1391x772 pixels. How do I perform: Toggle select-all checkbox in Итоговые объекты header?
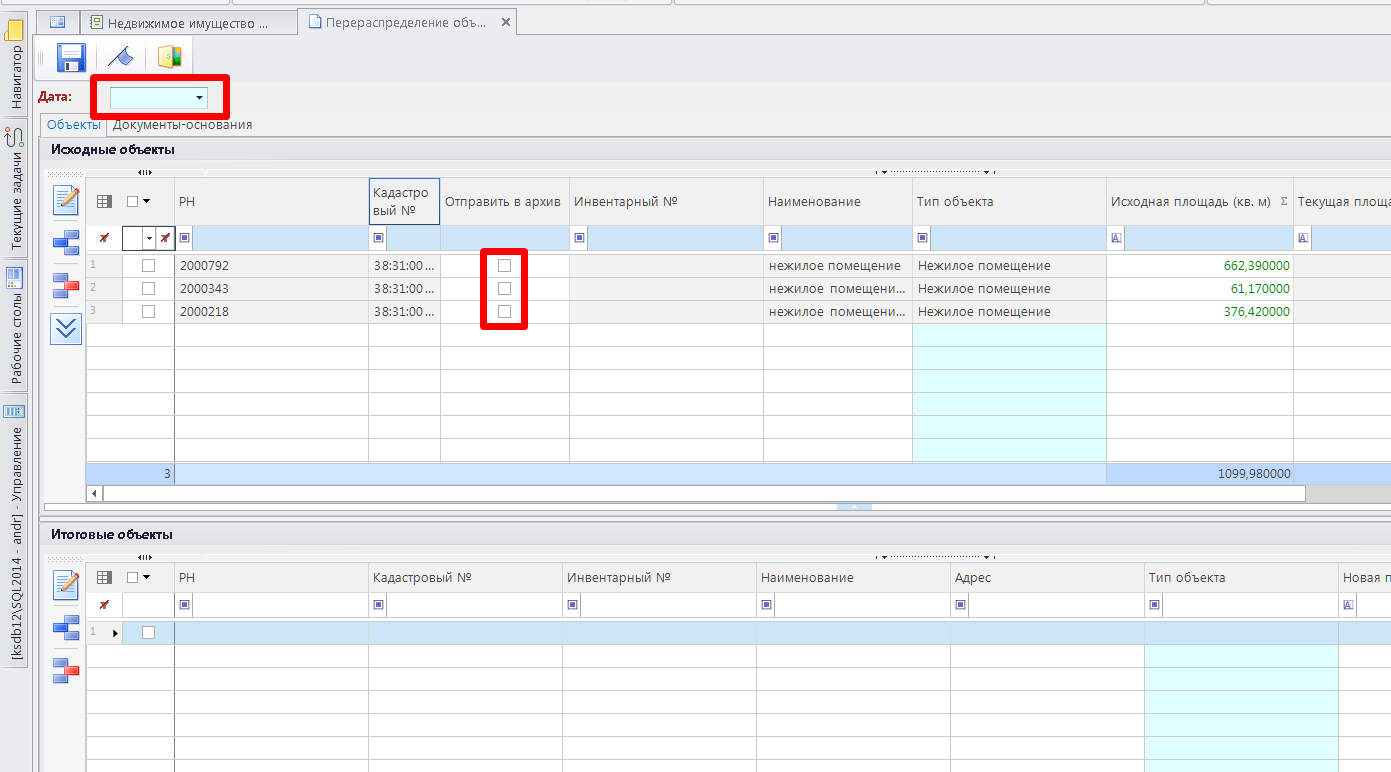pos(133,577)
